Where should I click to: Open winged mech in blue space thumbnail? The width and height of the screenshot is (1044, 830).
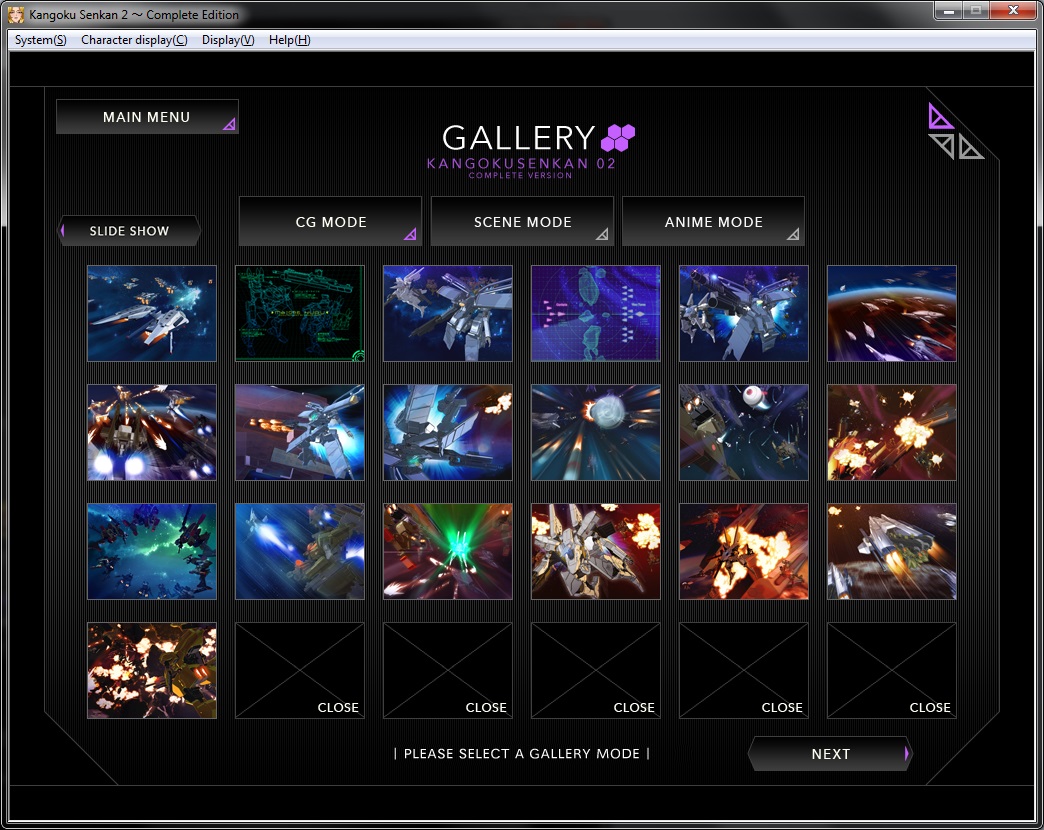click(447, 313)
